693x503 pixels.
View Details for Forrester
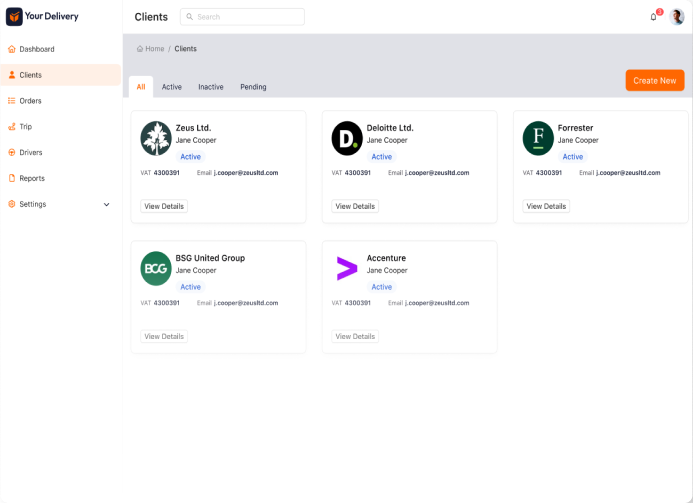[546, 206]
